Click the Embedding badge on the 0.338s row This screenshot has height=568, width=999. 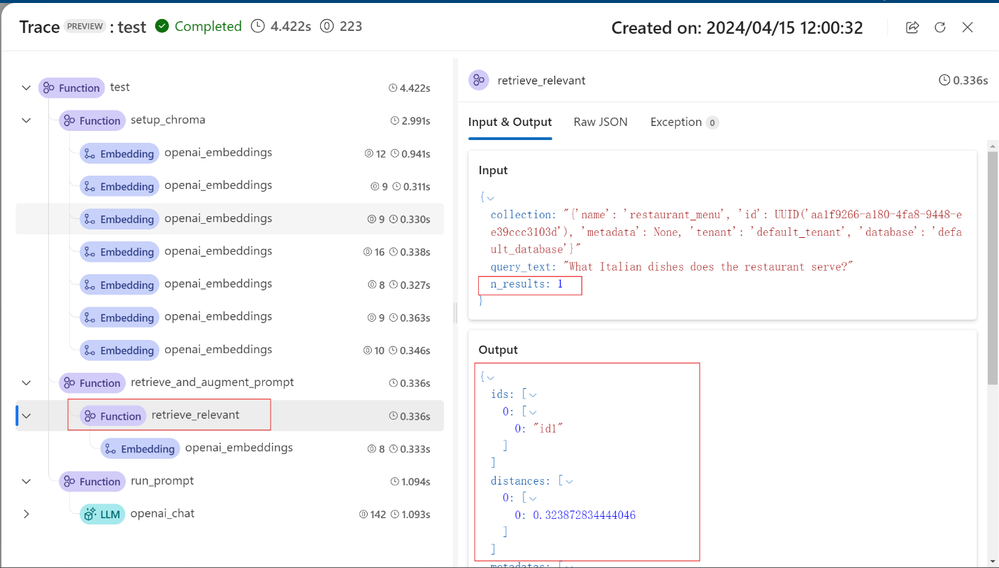(119, 252)
